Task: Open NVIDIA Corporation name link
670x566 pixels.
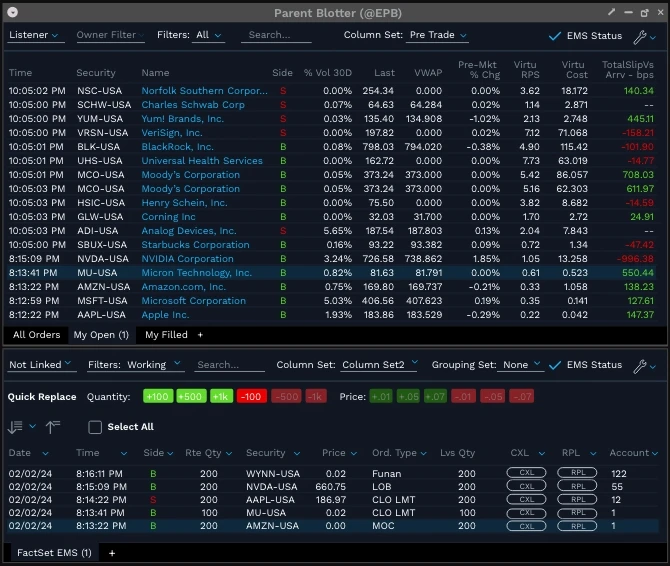Action: pyautogui.click(x=187, y=259)
